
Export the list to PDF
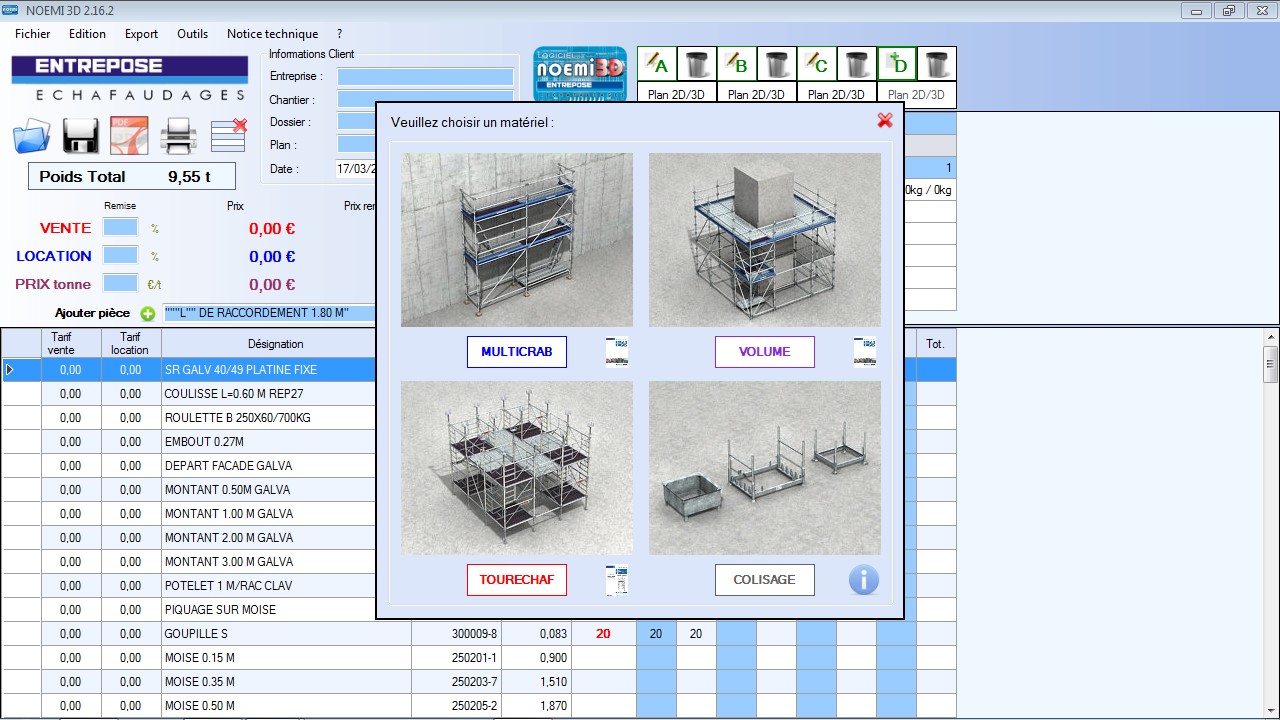tap(129, 136)
